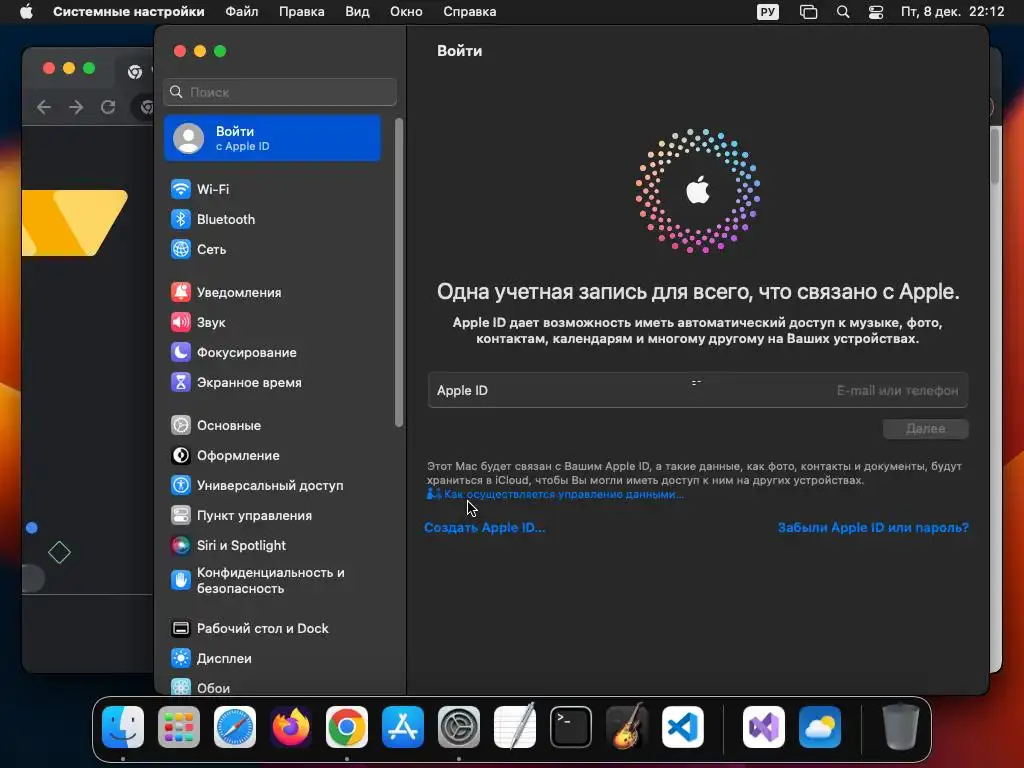Open Trash from the Dock
This screenshot has height=768, width=1024.
[x=901, y=727]
